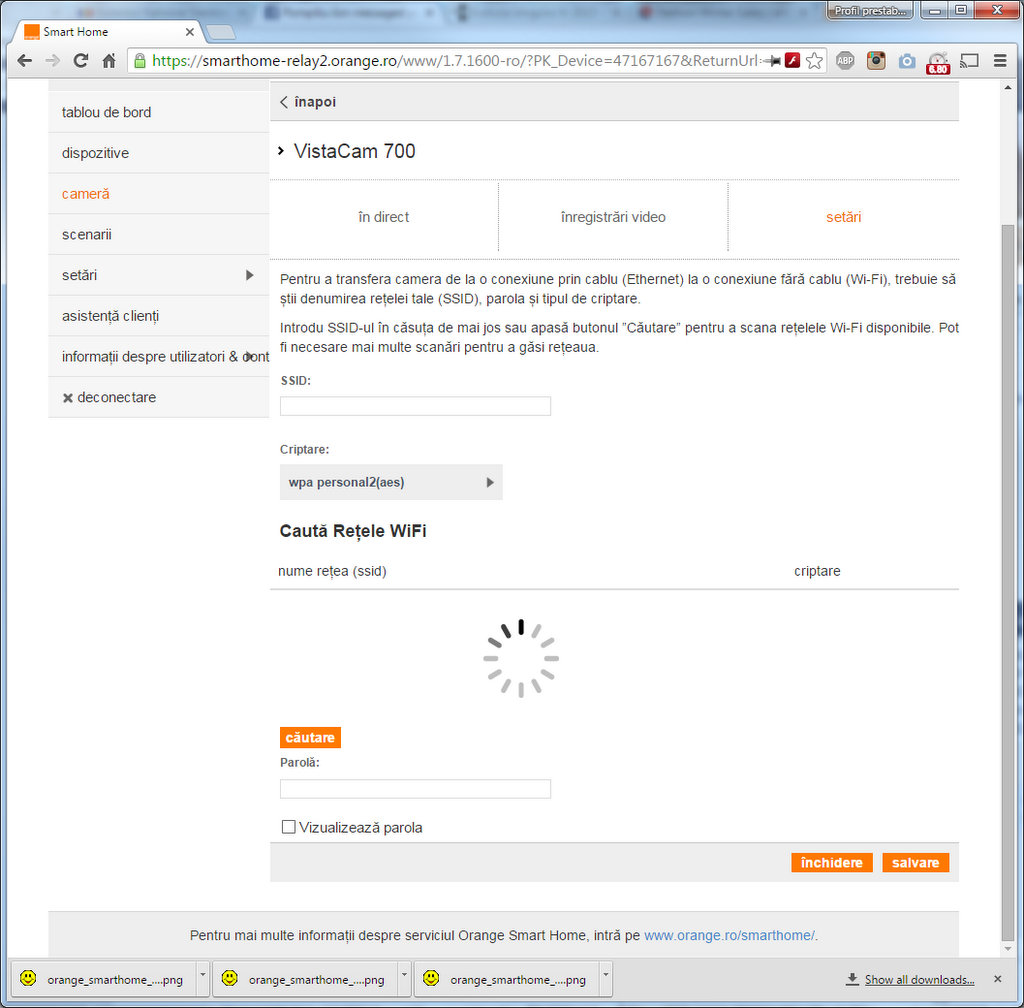Click the plugin blocked icon in address bar
1024x1008 pixels.
(x=773, y=61)
